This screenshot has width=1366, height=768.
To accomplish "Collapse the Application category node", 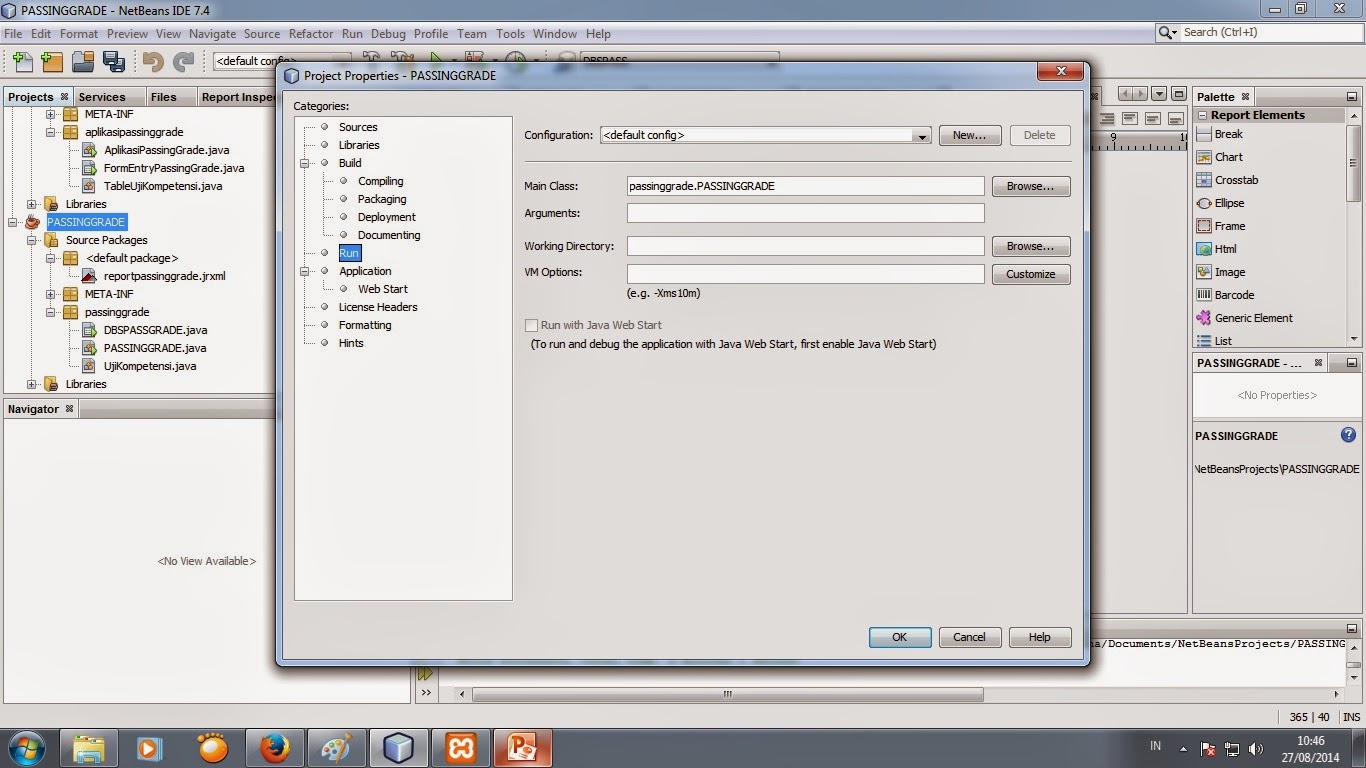I will tap(304, 271).
